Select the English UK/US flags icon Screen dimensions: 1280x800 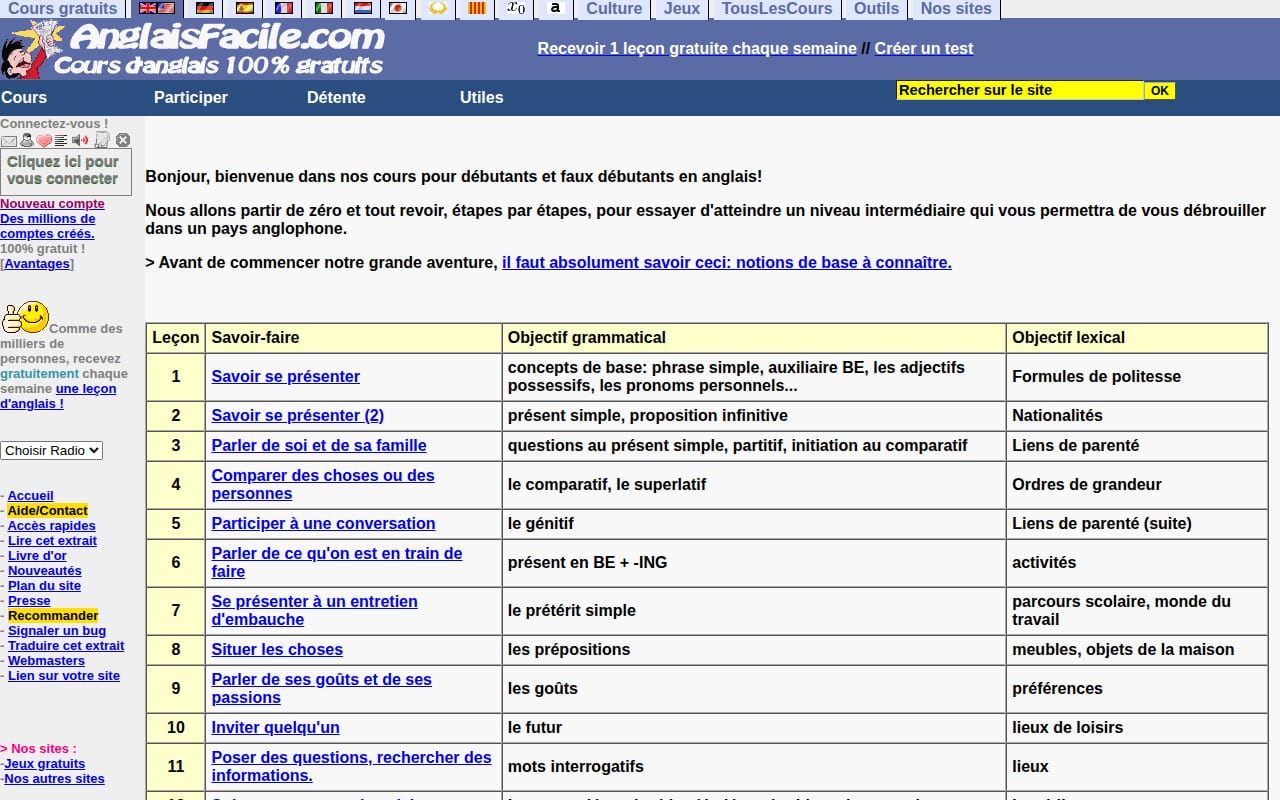pos(156,8)
